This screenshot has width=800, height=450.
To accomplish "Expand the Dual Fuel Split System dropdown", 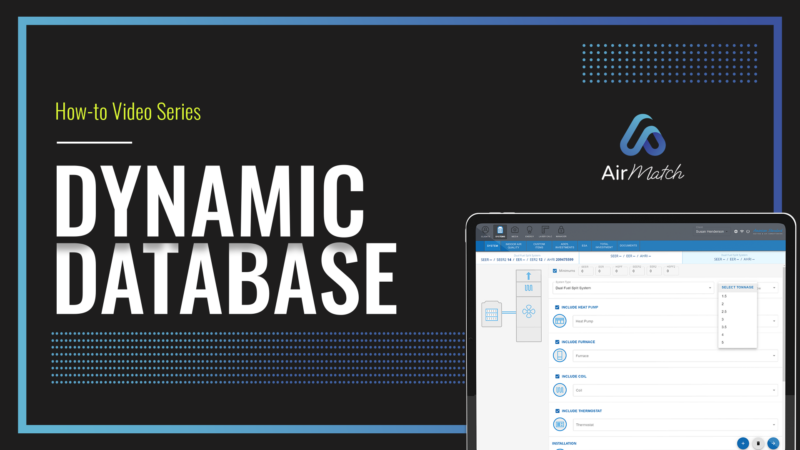I will [632, 288].
